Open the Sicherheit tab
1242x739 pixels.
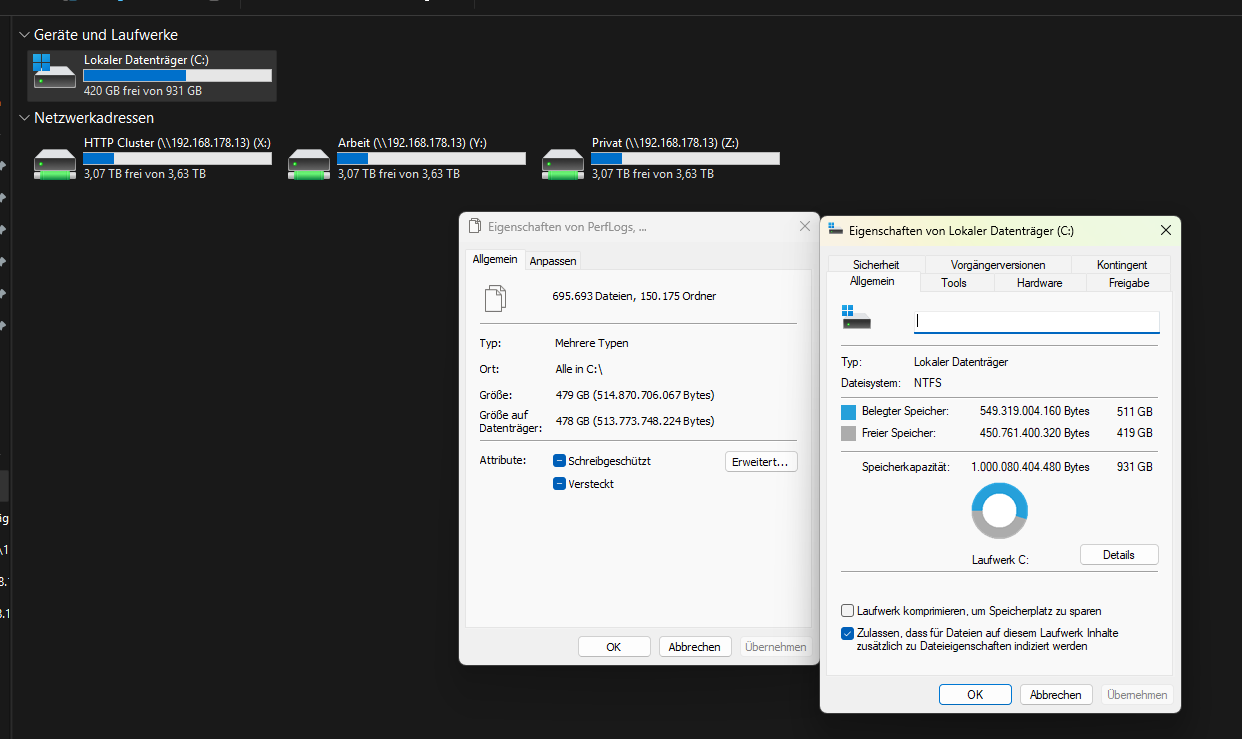[x=876, y=265]
